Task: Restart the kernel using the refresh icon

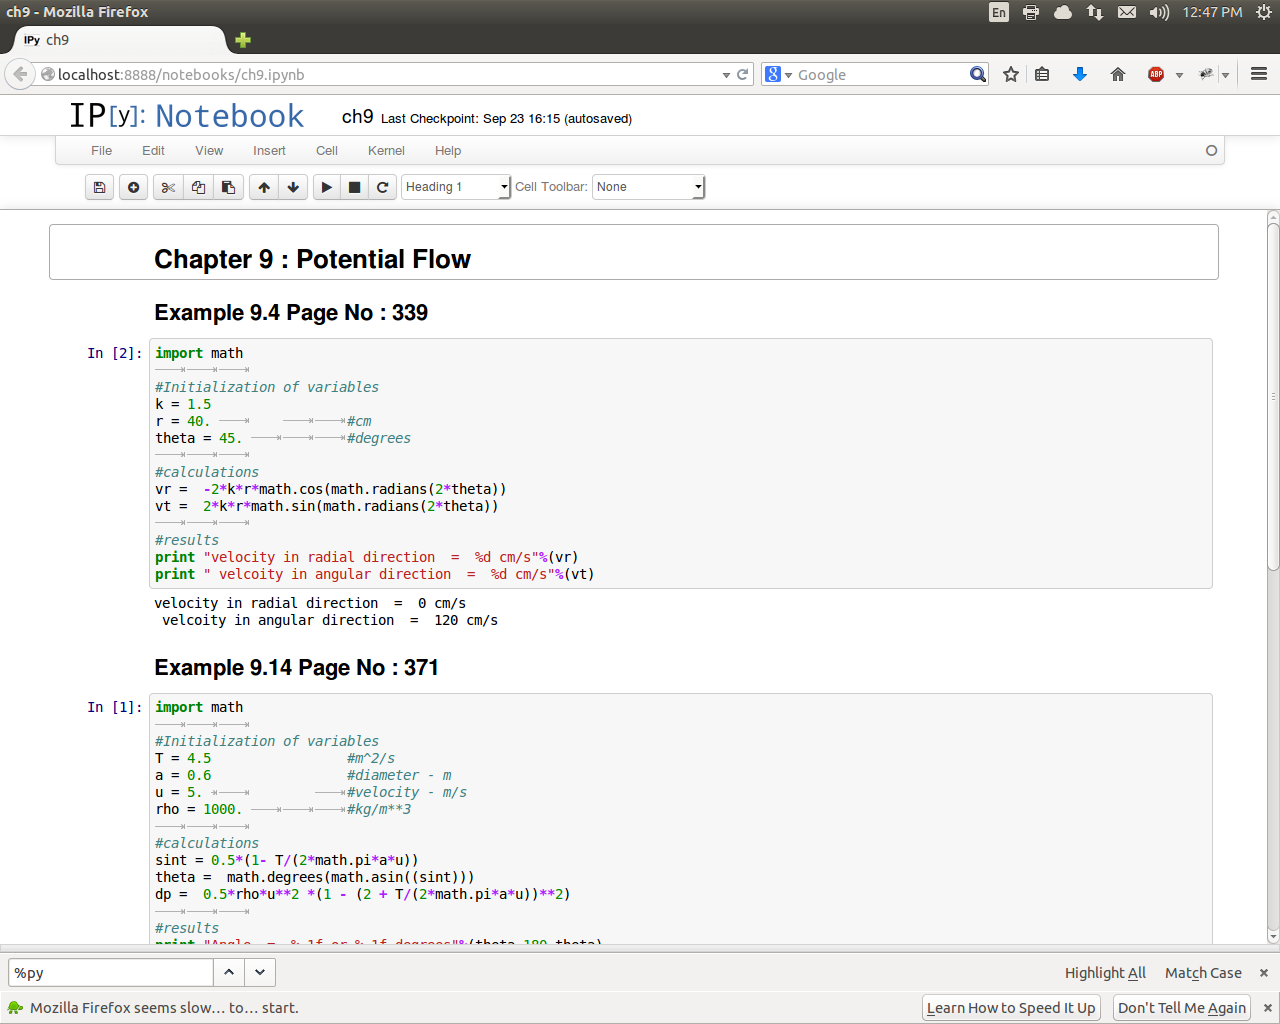Action: [x=382, y=187]
